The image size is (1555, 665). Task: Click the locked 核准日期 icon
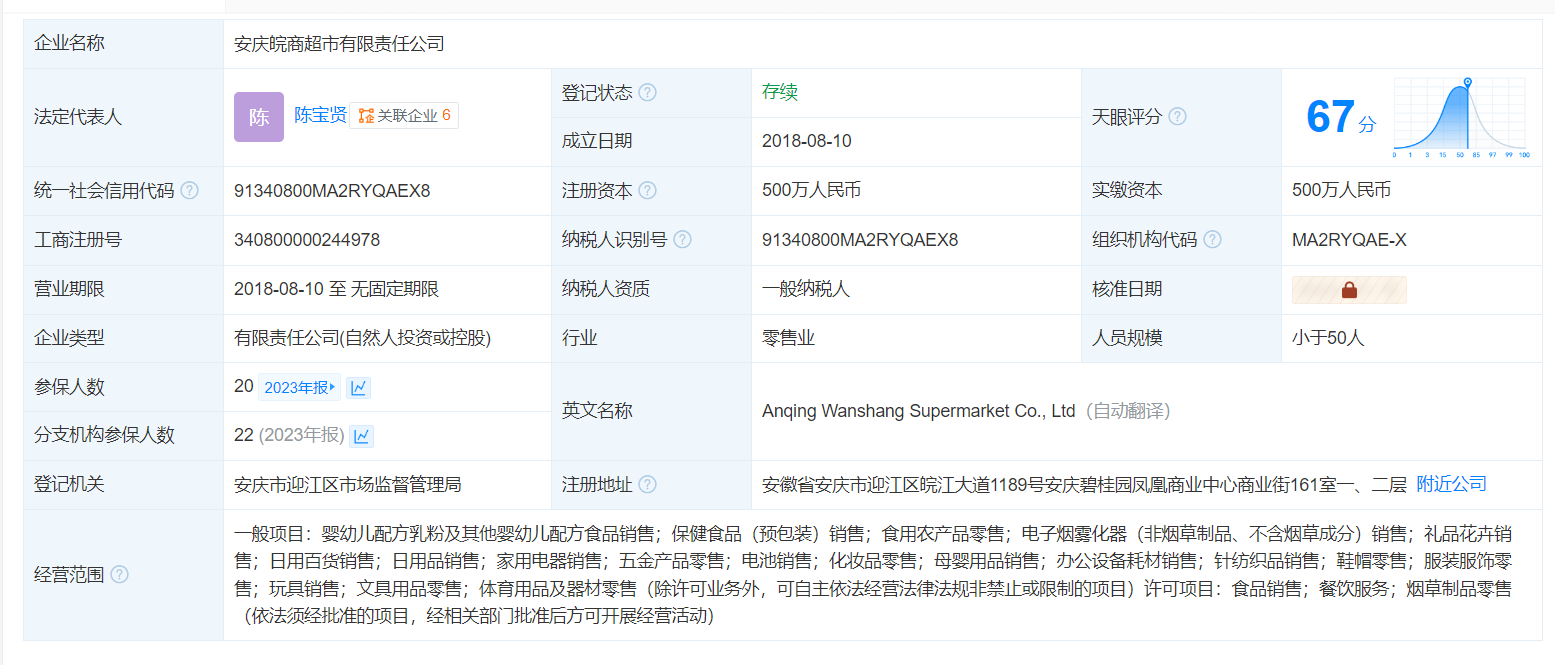click(x=1349, y=290)
